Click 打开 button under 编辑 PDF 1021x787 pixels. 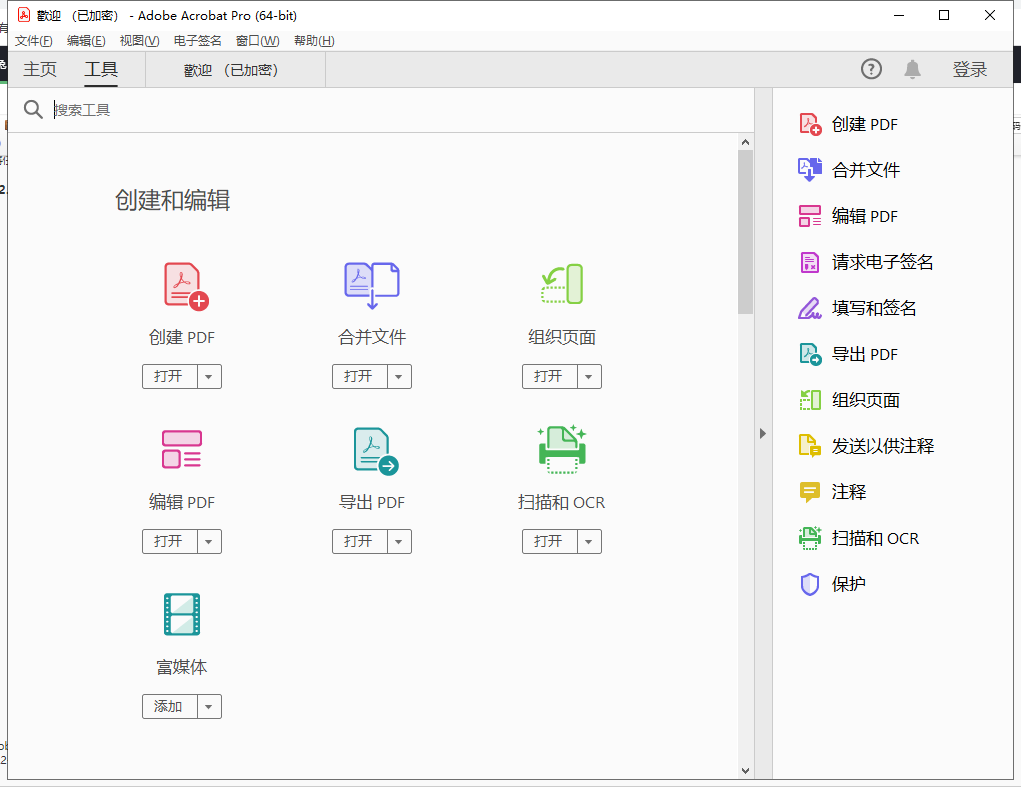[169, 542]
